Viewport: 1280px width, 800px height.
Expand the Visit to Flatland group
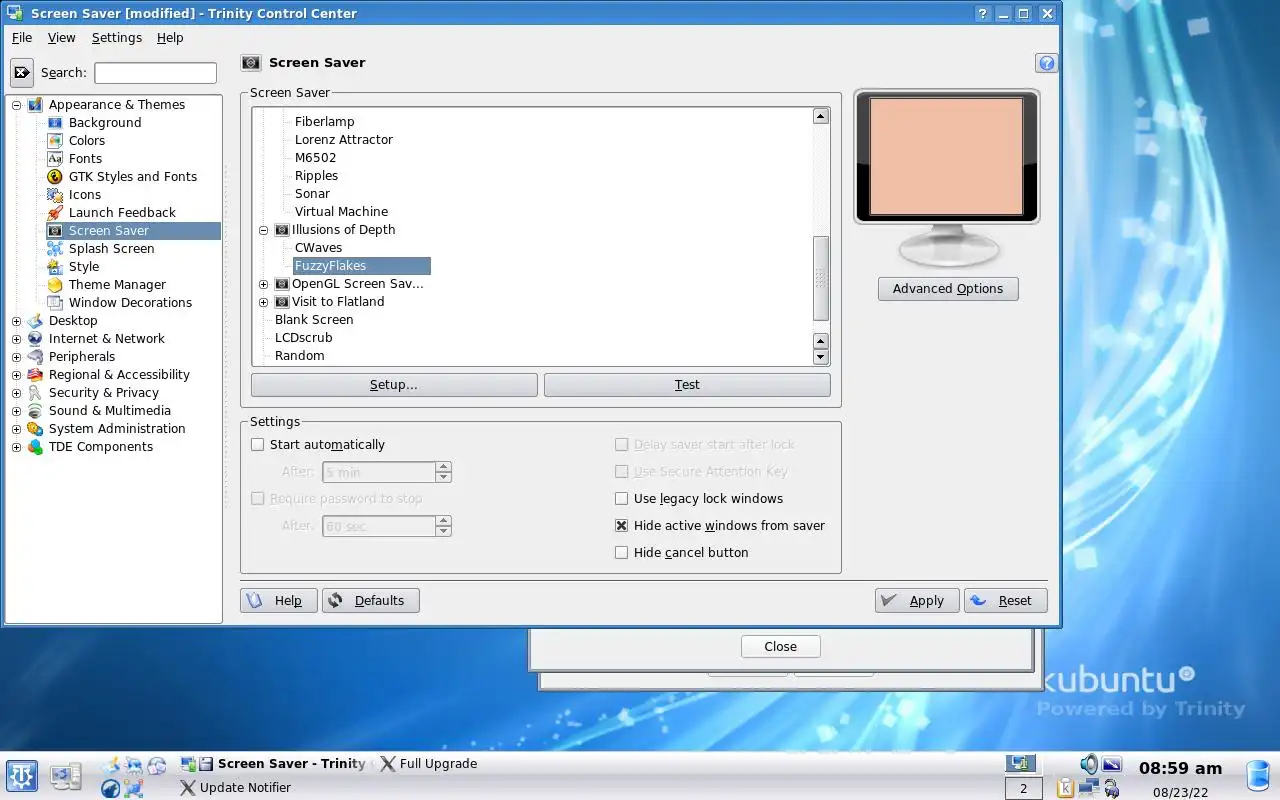pos(264,302)
